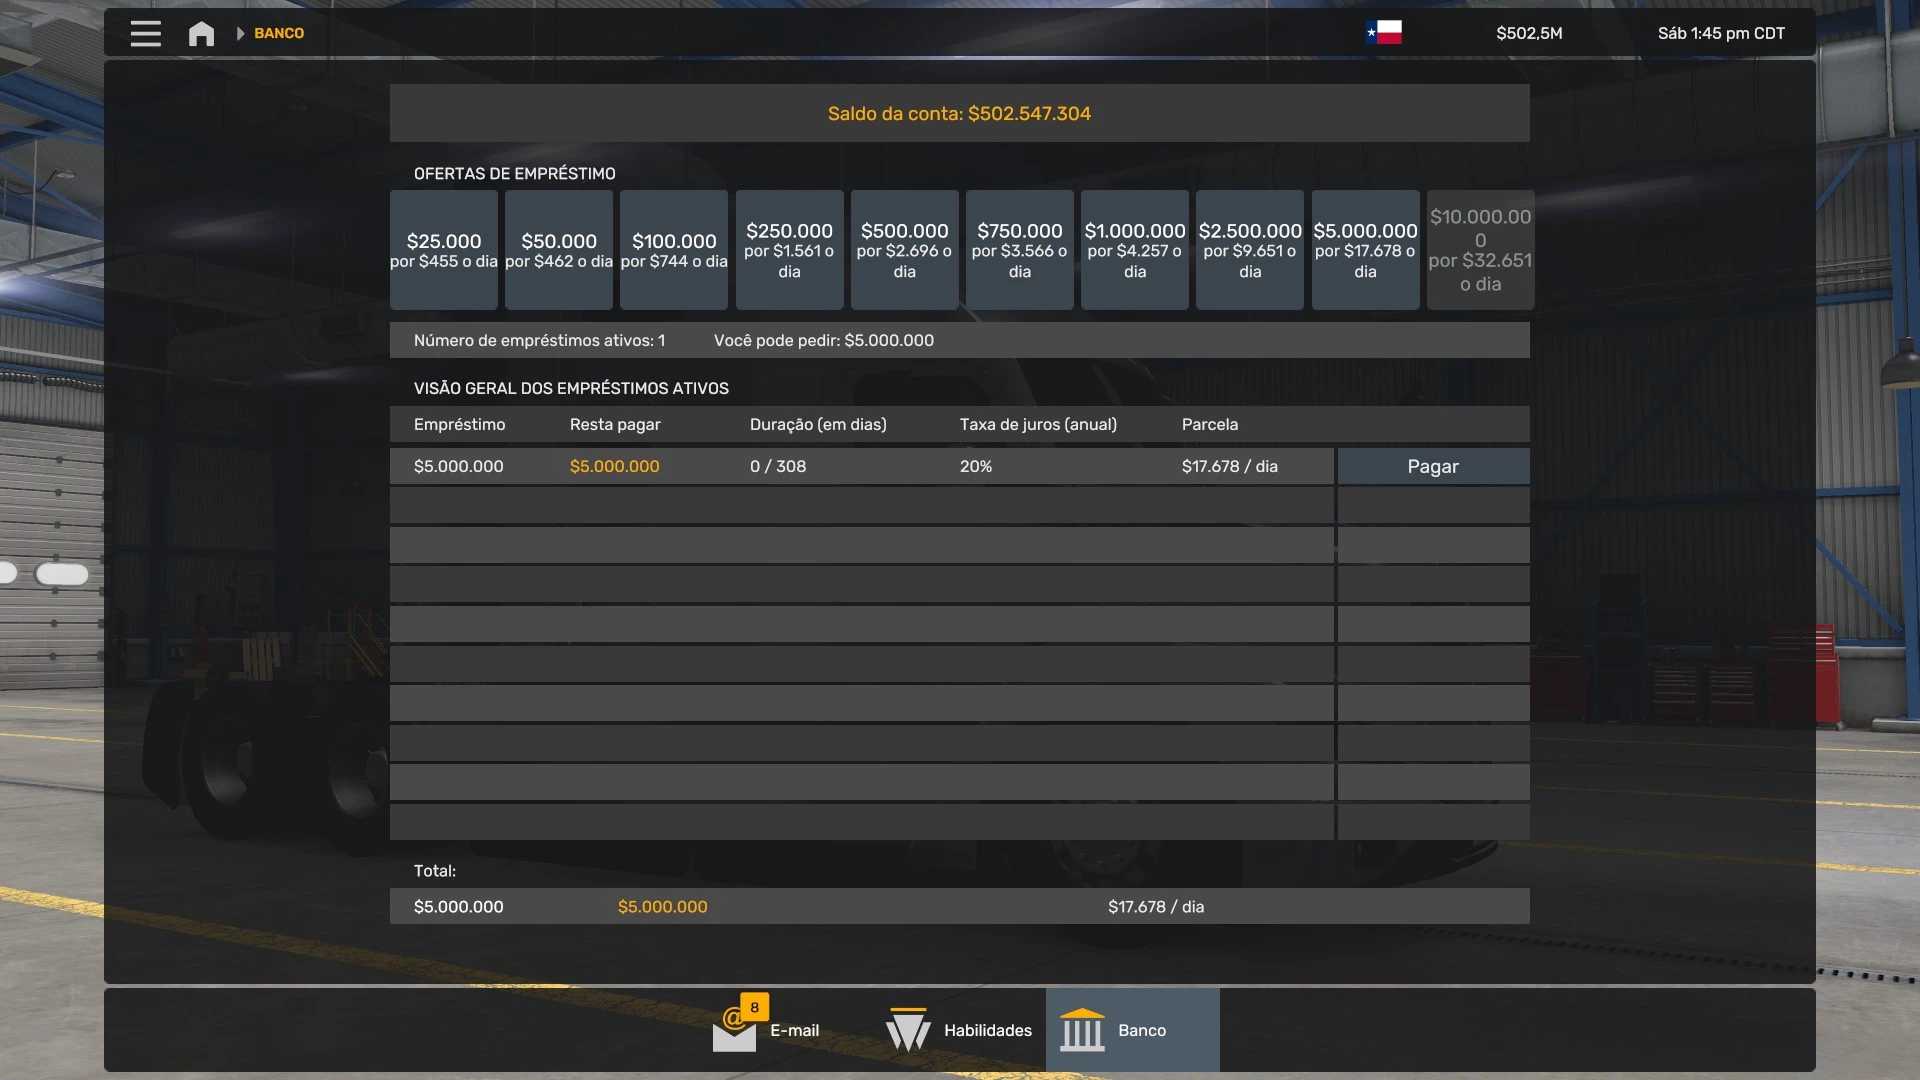Open the E-mail envelope icon
The width and height of the screenshot is (1920, 1080).
point(734,1034)
